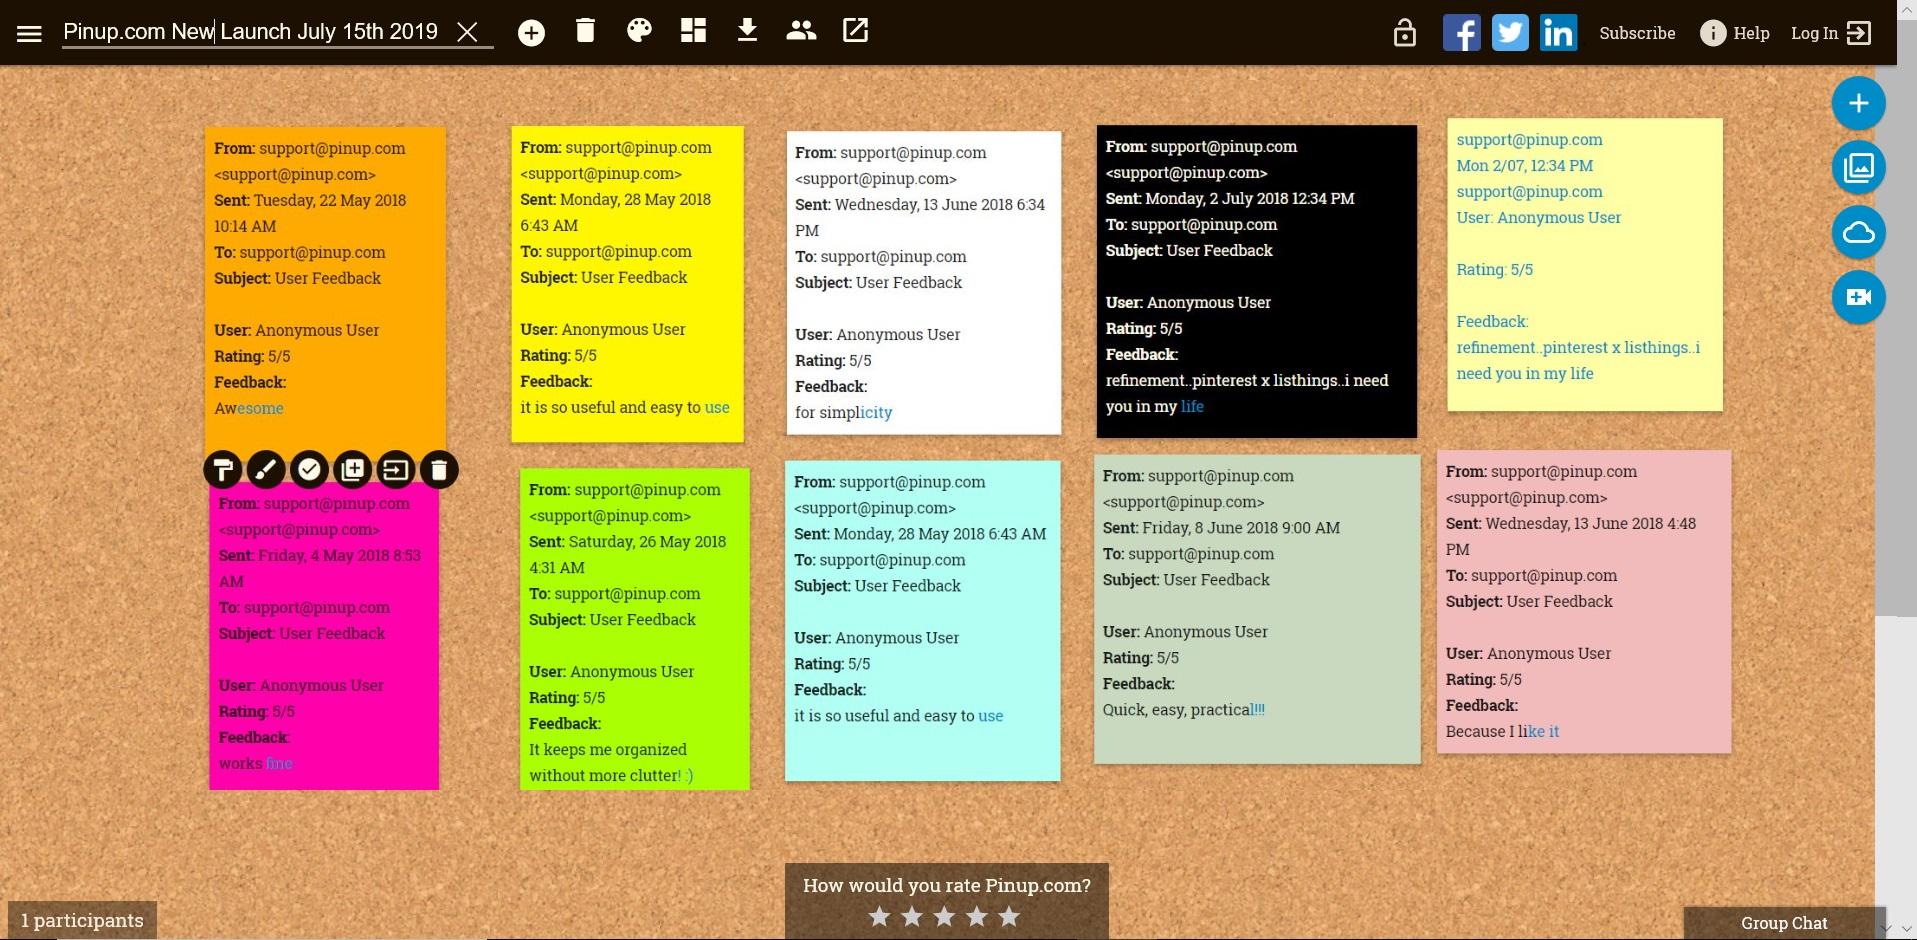
Task: Click the Log In button
Action: 1830,33
